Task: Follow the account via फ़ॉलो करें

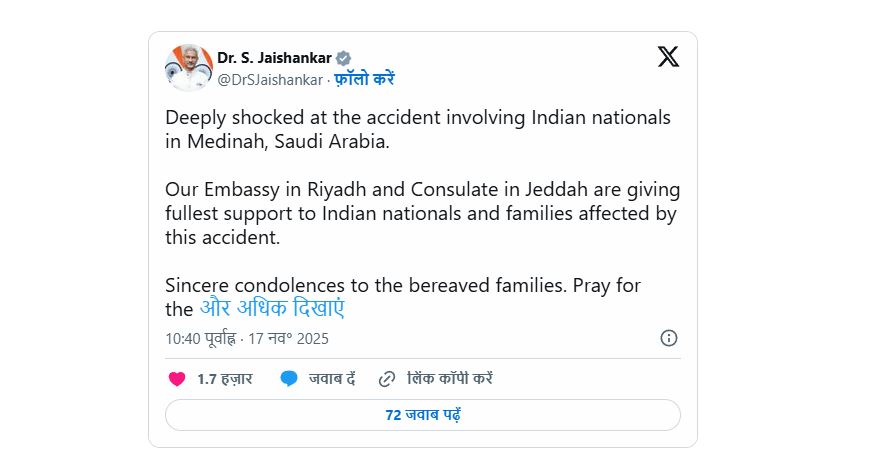Action: [367, 79]
